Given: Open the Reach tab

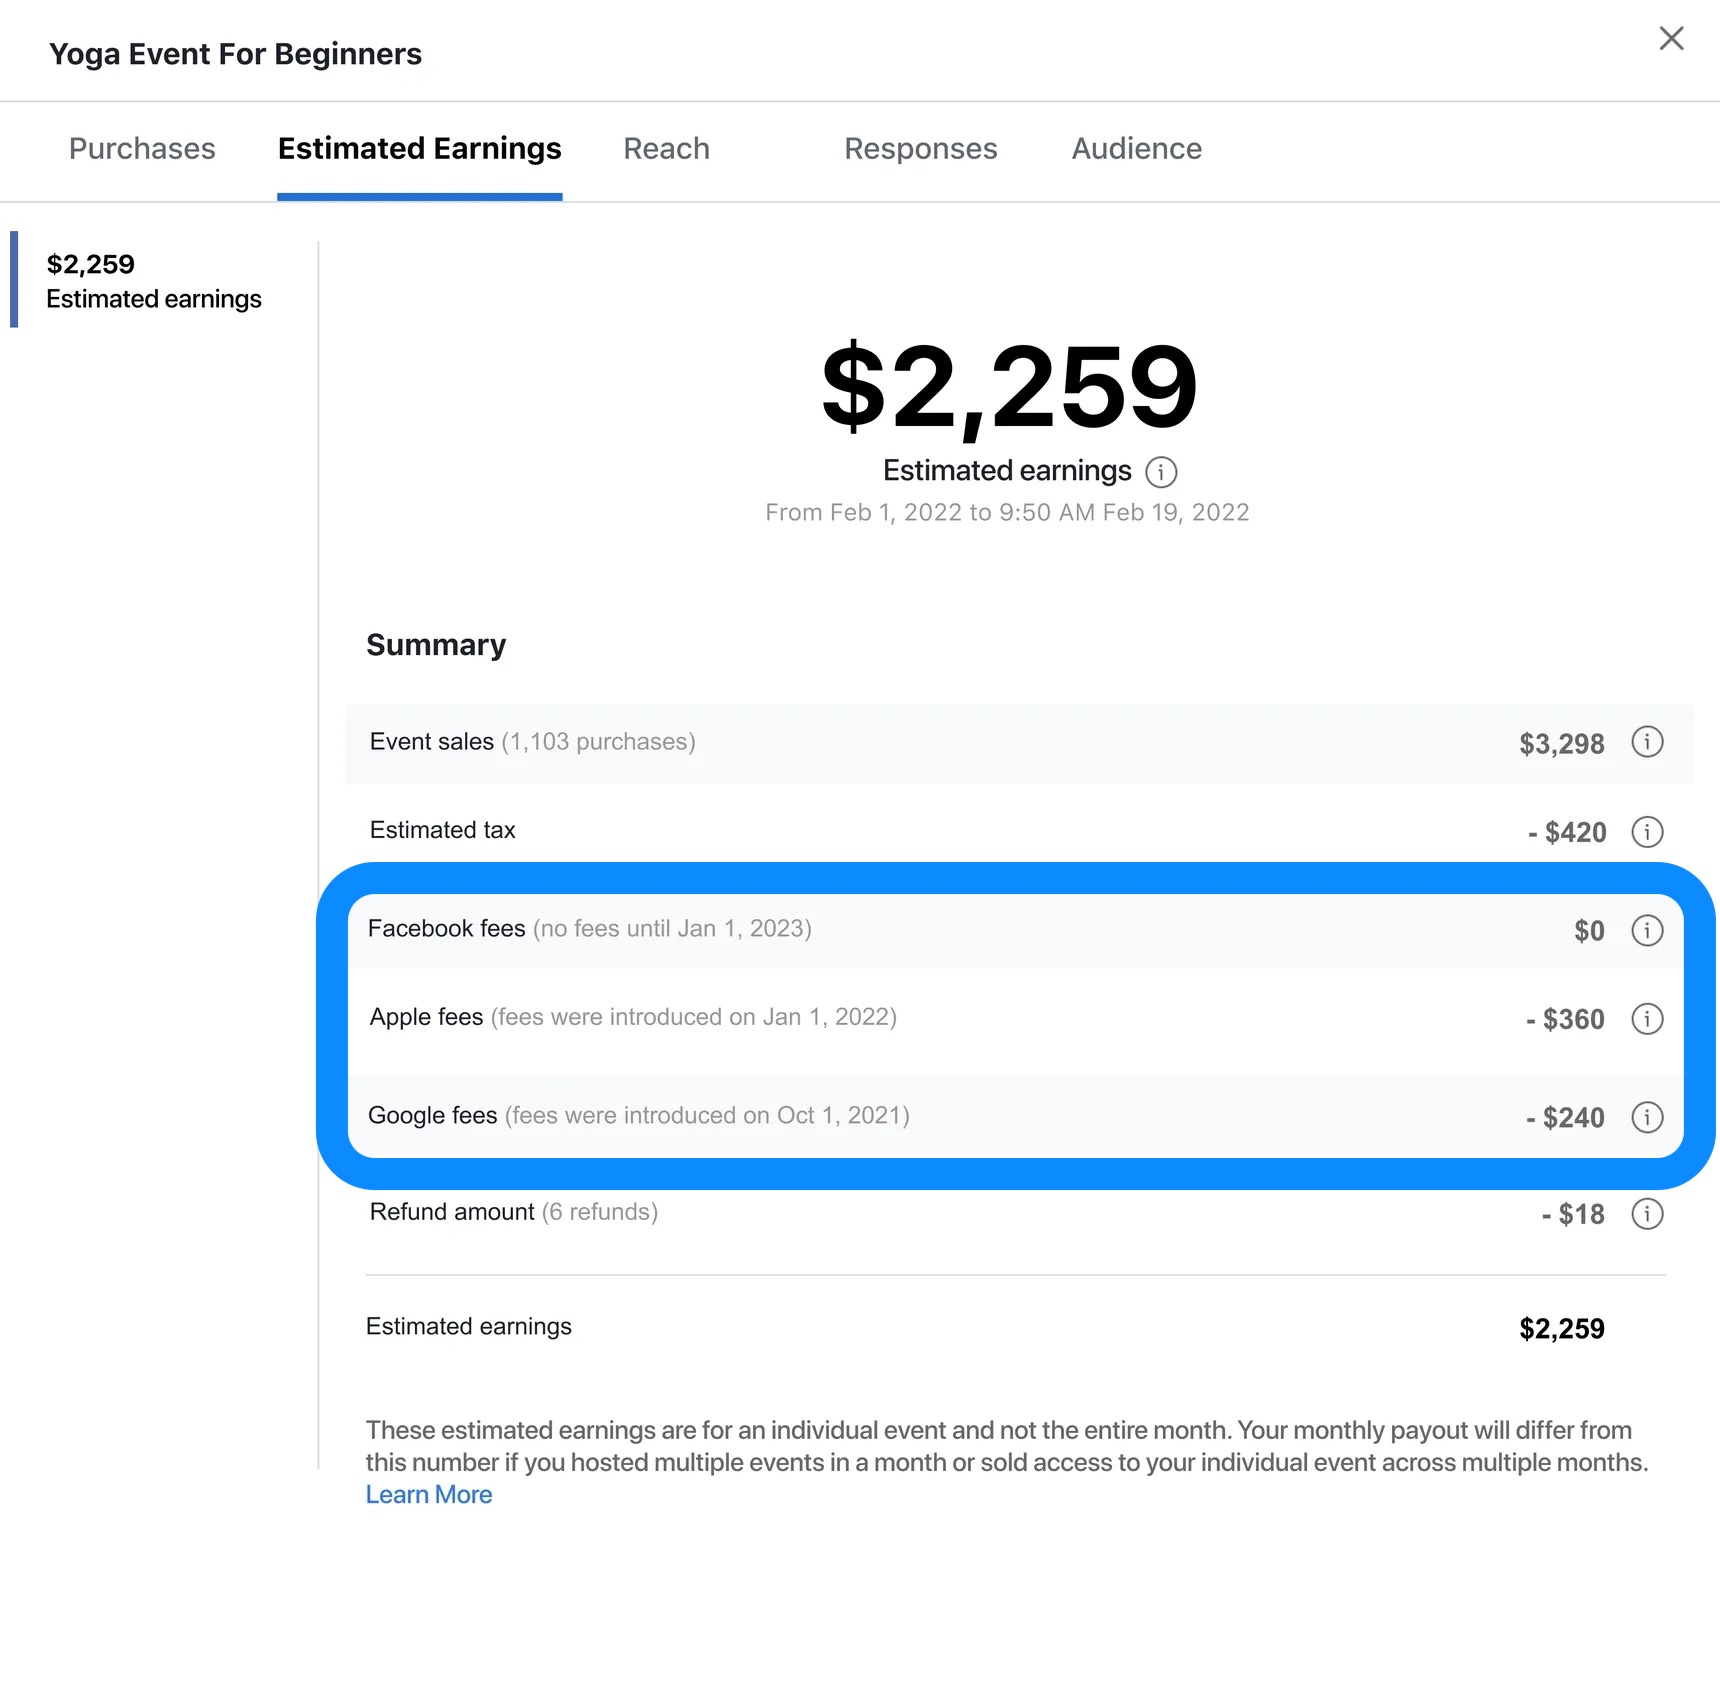Looking at the screenshot, I should click(x=666, y=149).
